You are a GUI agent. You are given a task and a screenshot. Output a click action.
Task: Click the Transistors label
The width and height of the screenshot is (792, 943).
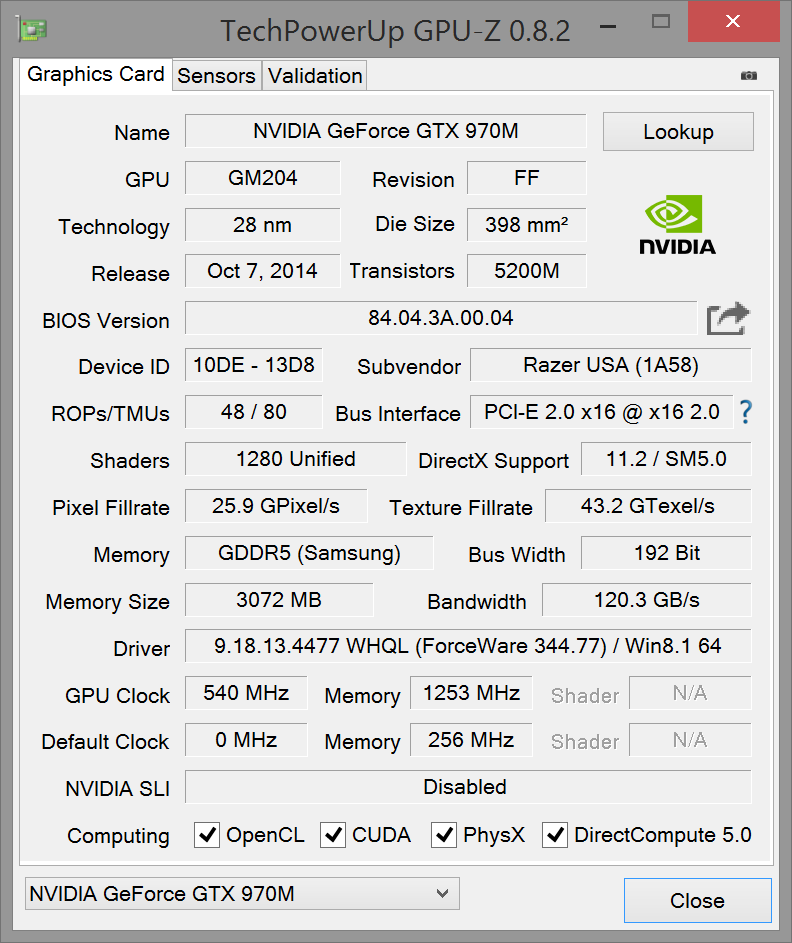pyautogui.click(x=402, y=271)
